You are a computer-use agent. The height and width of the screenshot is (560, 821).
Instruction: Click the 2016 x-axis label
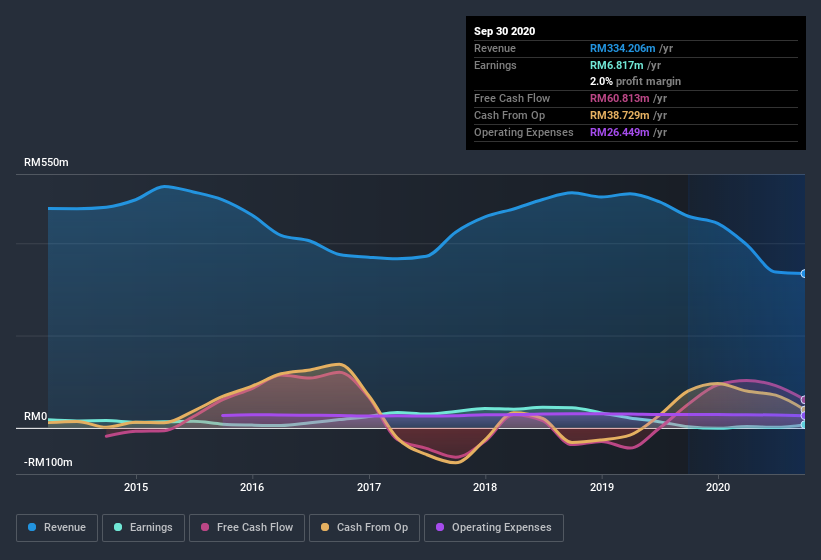[x=252, y=487]
